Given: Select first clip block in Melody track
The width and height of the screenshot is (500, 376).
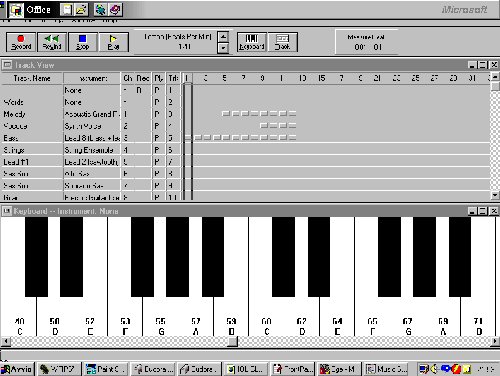Looking at the screenshot, I should pyautogui.click(x=226, y=114).
